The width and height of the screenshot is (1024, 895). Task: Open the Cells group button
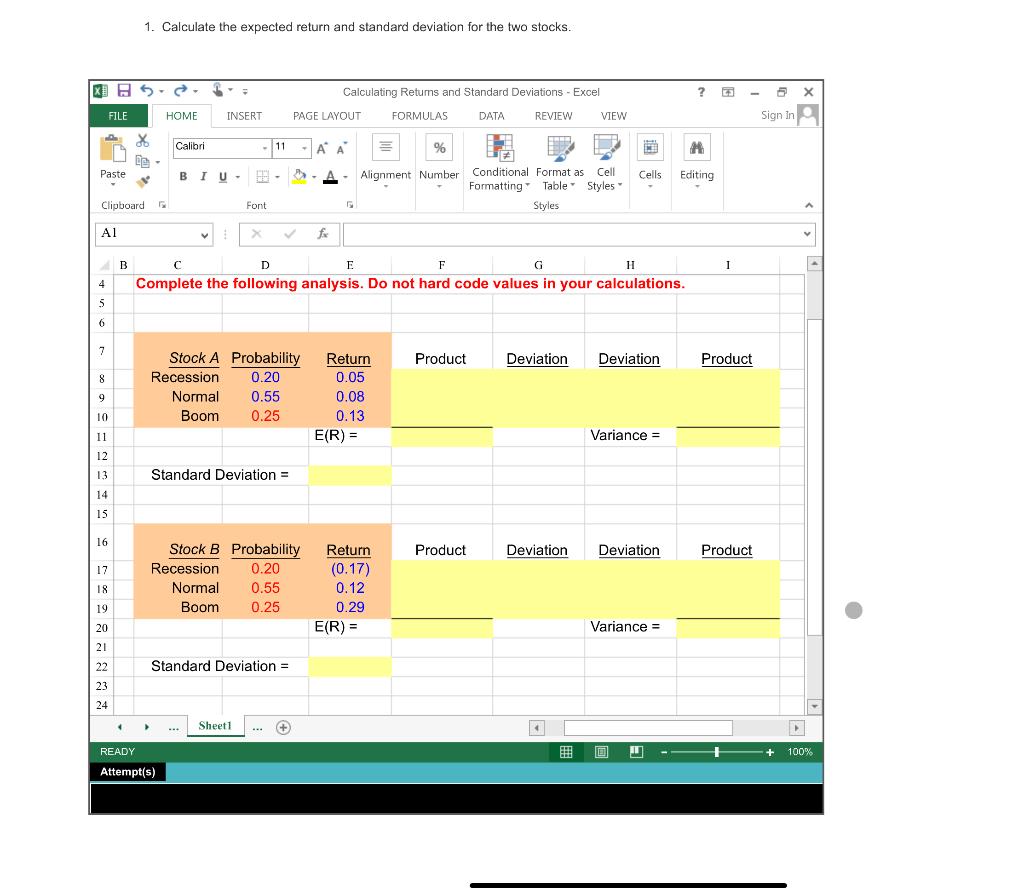[650, 161]
